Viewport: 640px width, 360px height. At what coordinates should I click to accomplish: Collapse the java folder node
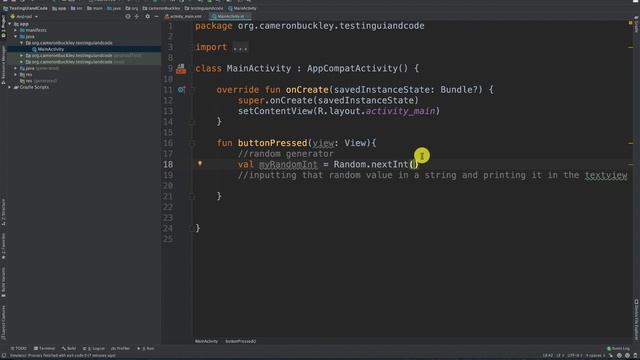pyautogui.click(x=16, y=36)
